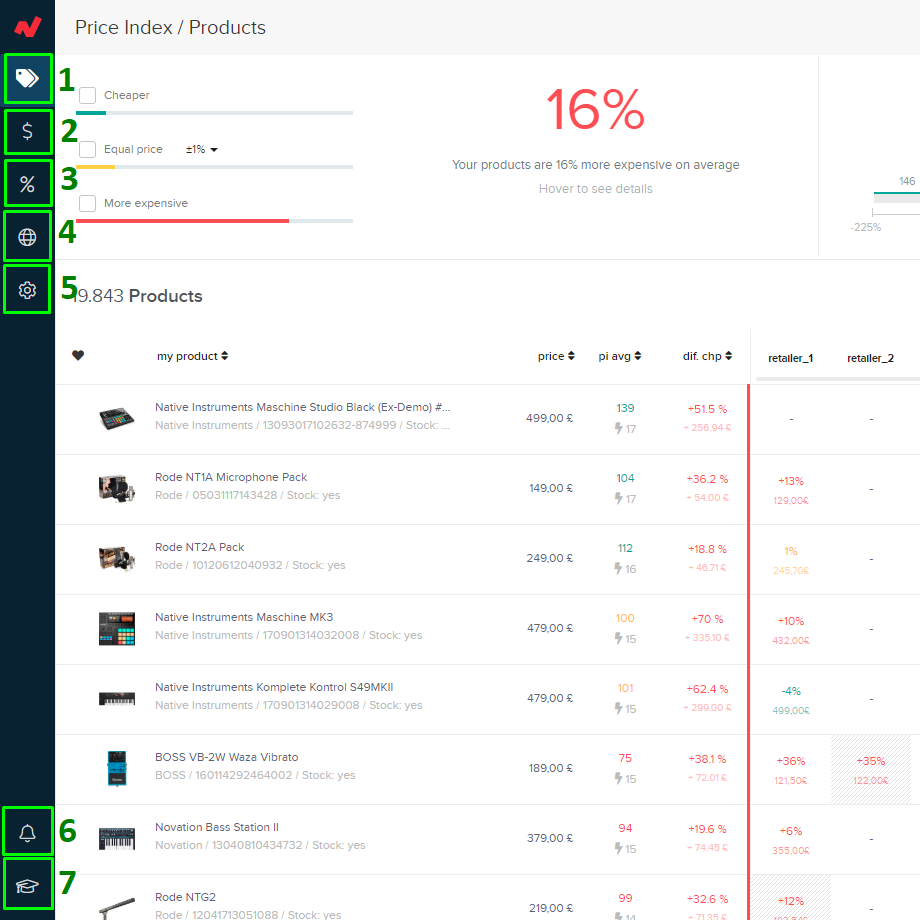The image size is (920, 920).
Task: Click the retailer_2 column header
Action: (x=870, y=358)
